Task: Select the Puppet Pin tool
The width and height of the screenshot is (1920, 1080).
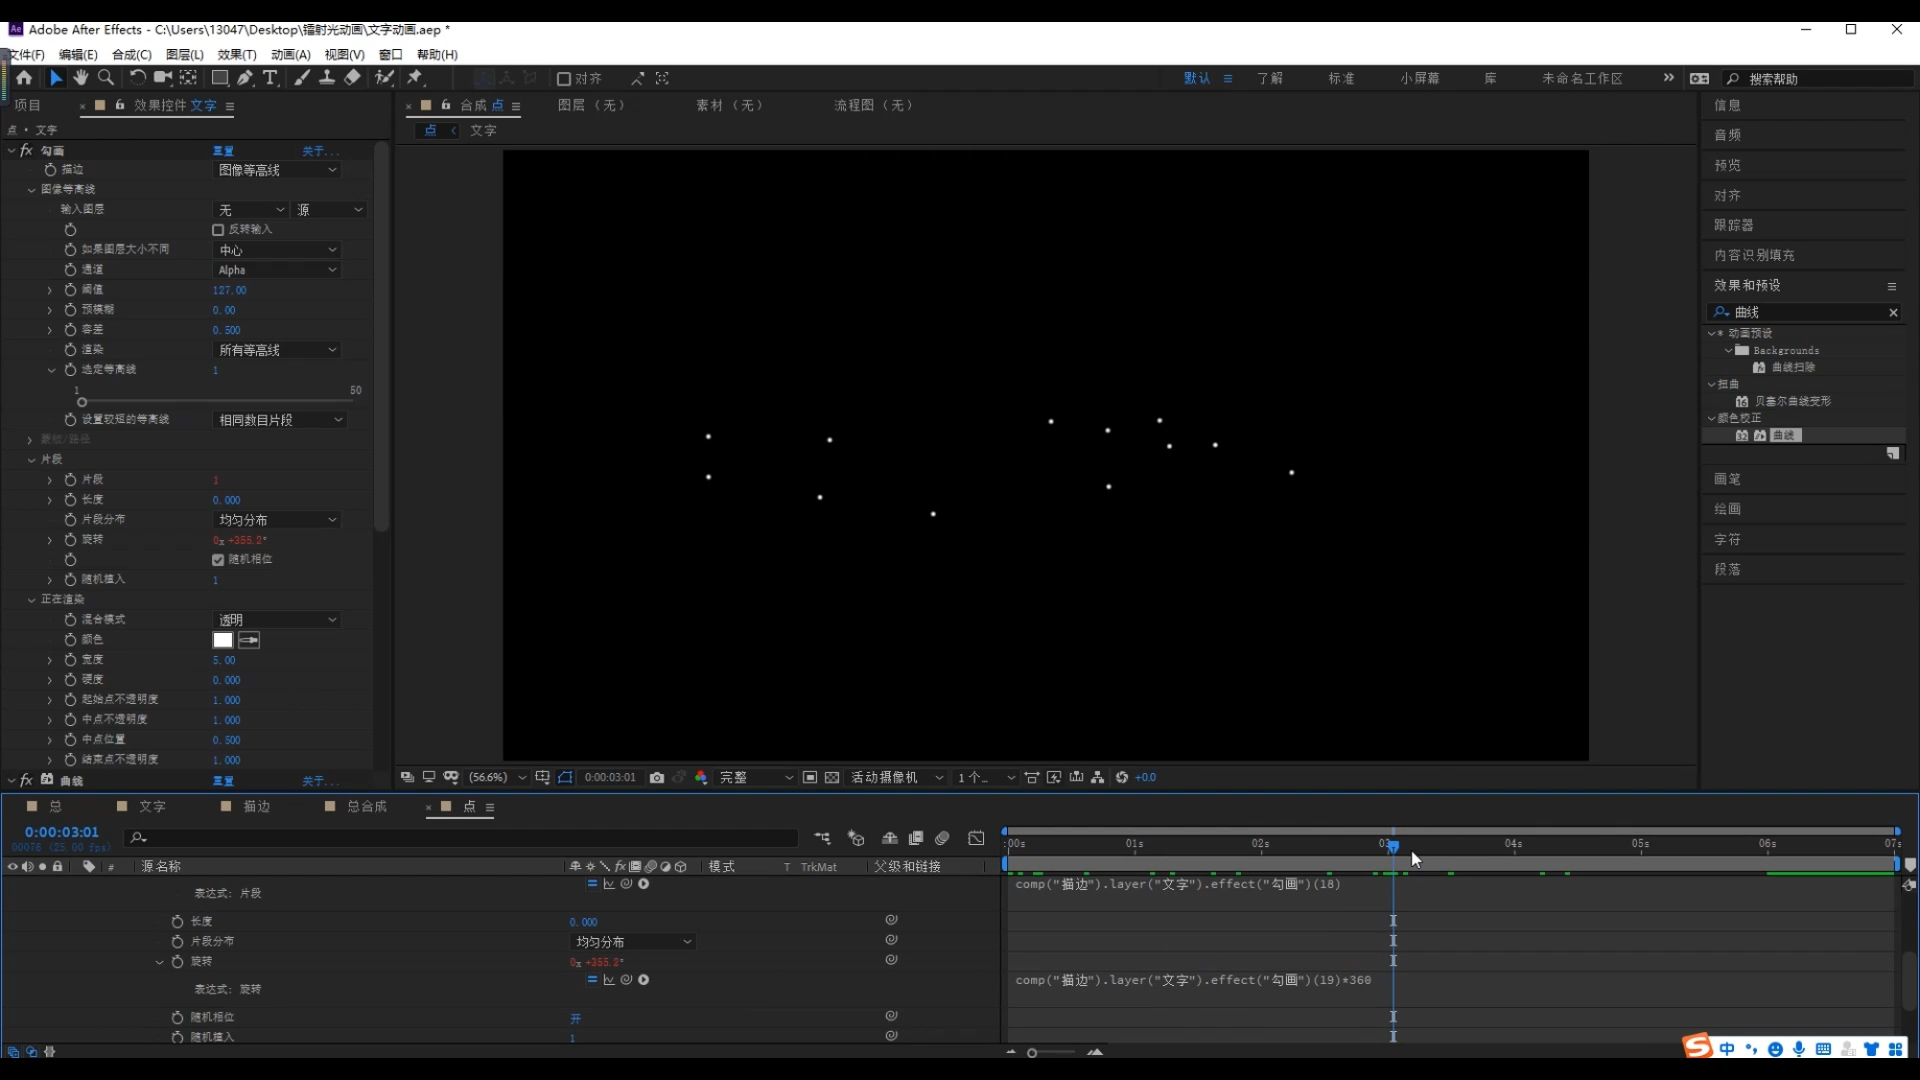Action: 415,78
